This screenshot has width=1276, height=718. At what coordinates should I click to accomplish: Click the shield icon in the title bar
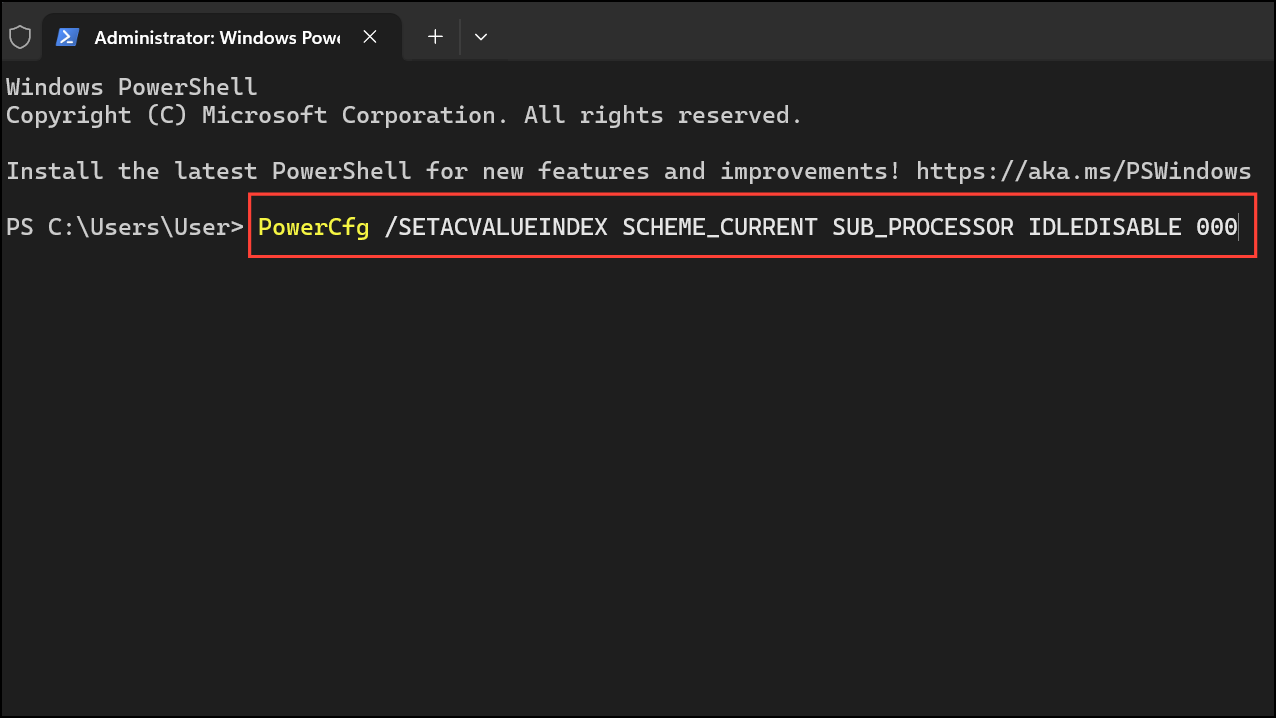20,37
